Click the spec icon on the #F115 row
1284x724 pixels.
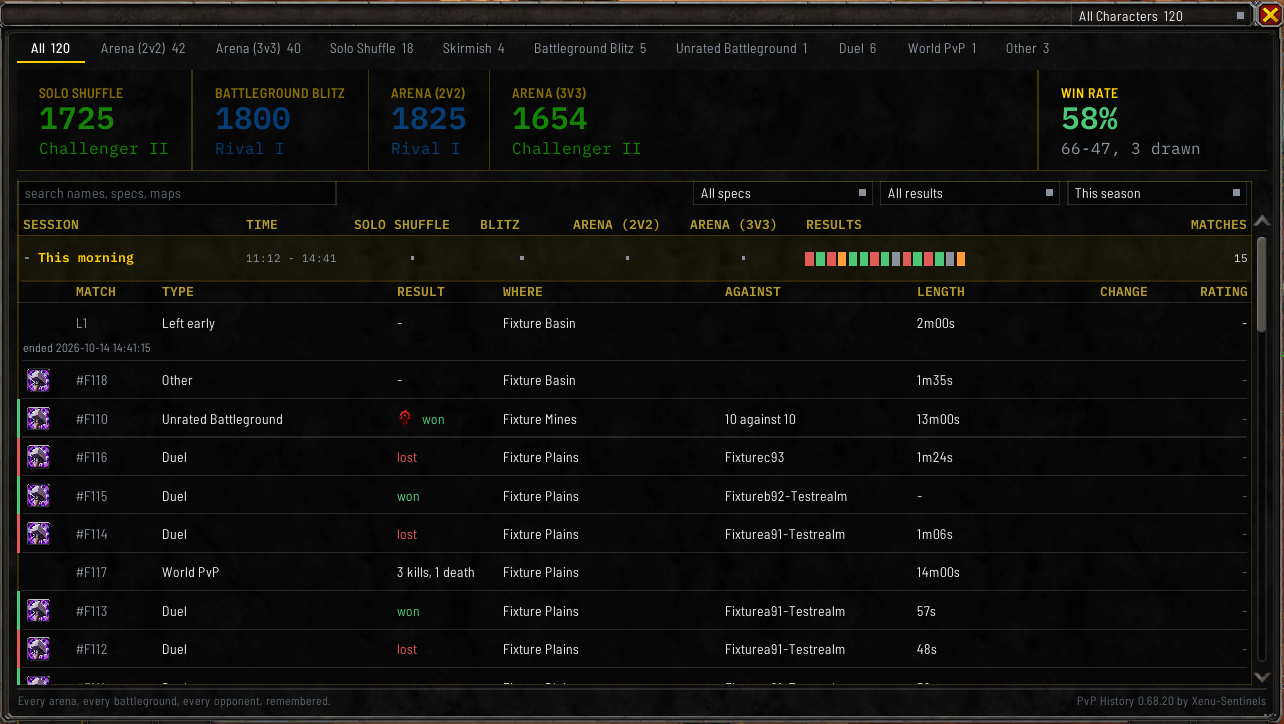[x=38, y=496]
